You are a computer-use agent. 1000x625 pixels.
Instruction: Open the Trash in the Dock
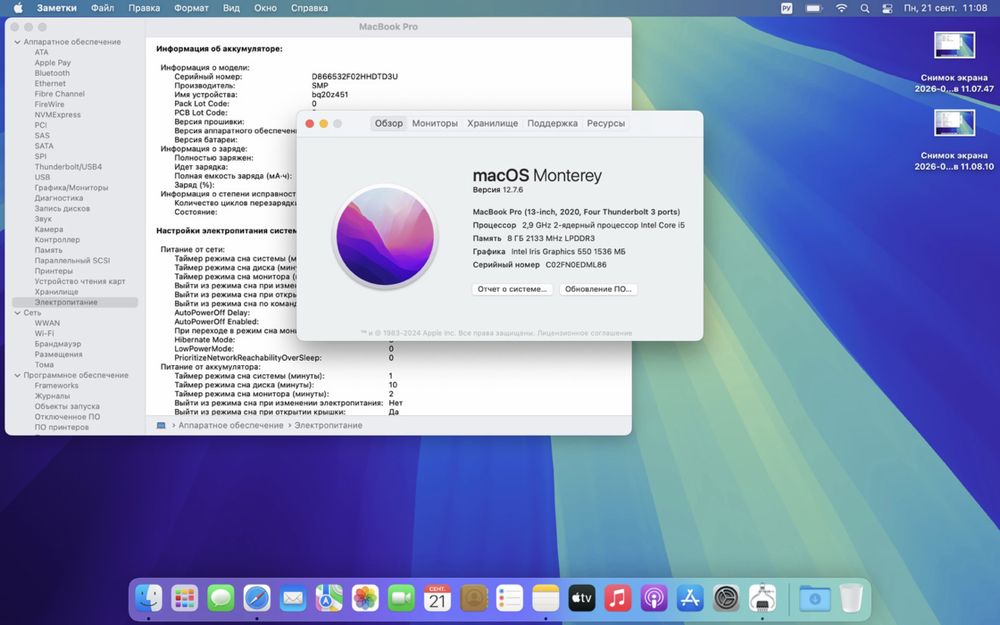coord(851,598)
